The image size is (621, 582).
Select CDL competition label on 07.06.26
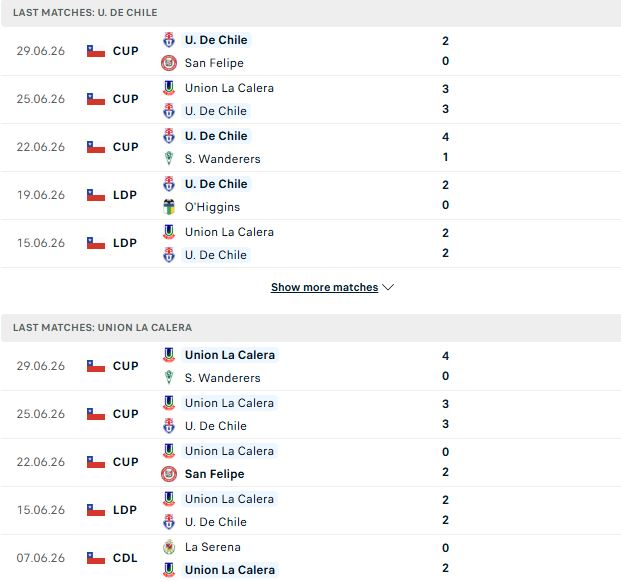click(x=125, y=558)
